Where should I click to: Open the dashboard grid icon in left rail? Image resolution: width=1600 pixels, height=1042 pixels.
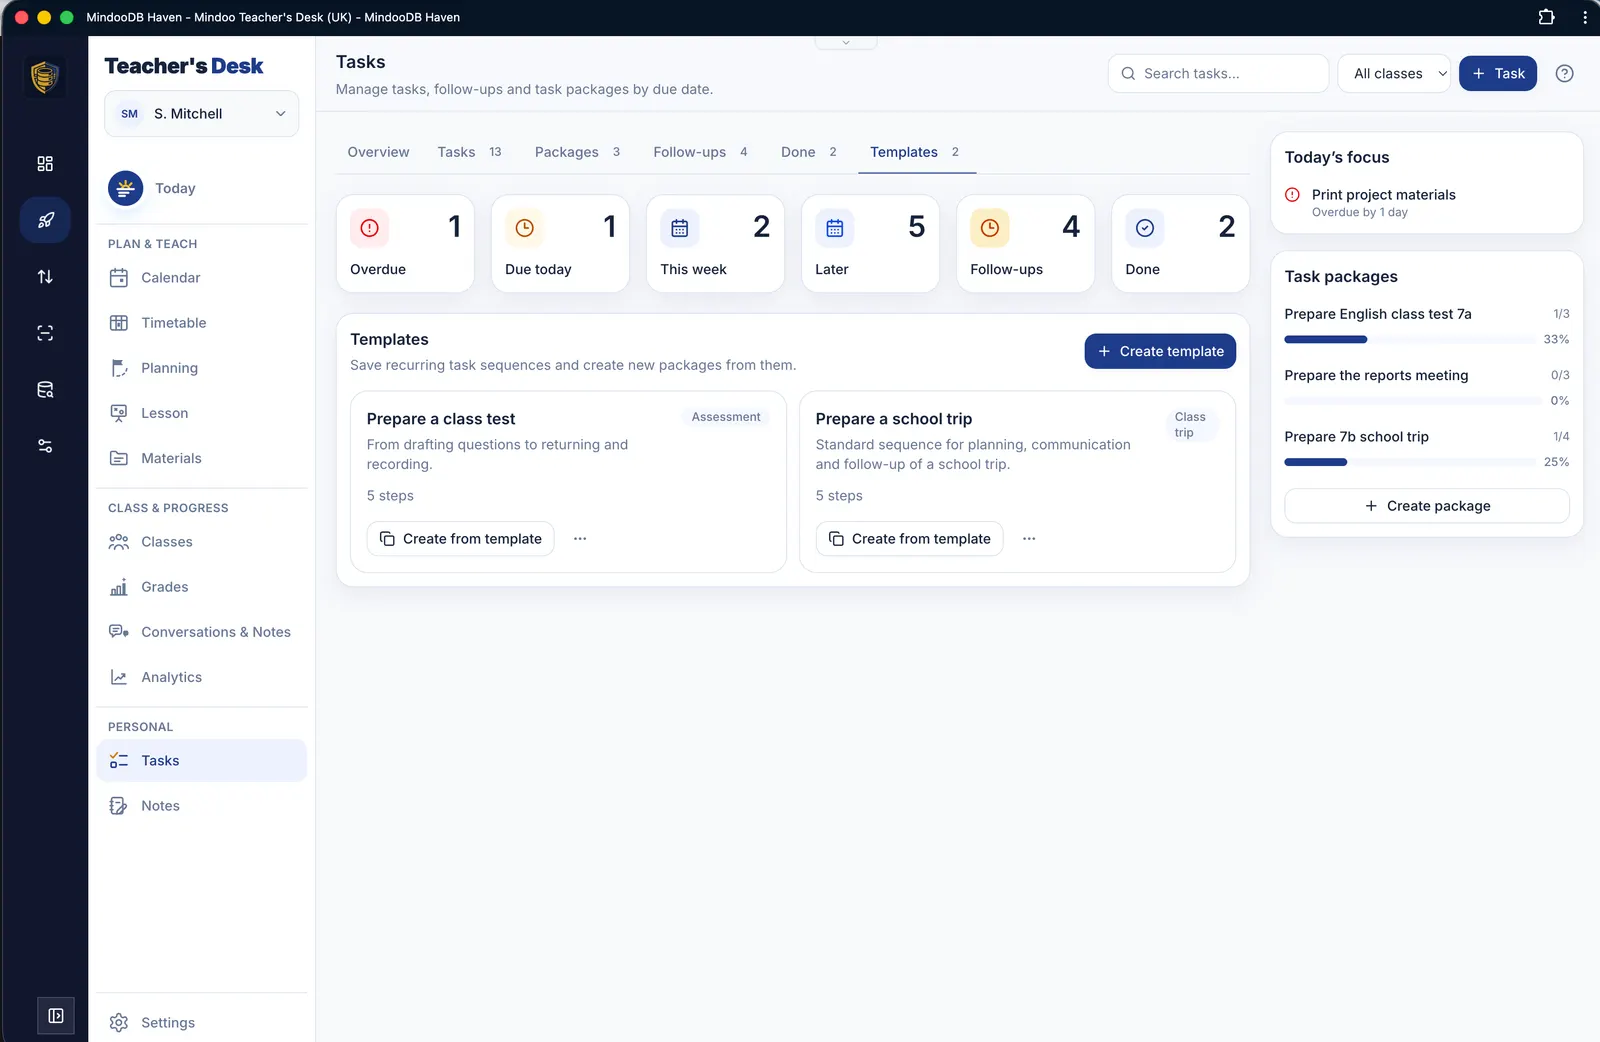tap(45, 164)
